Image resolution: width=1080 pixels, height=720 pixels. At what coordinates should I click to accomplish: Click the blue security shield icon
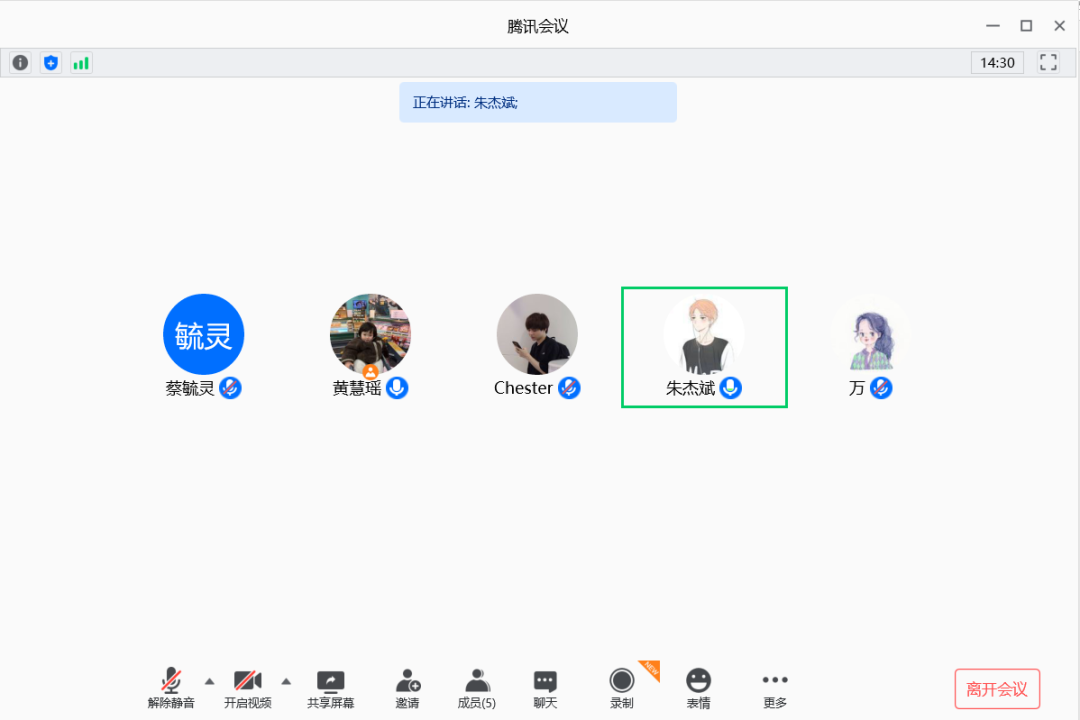(51, 63)
